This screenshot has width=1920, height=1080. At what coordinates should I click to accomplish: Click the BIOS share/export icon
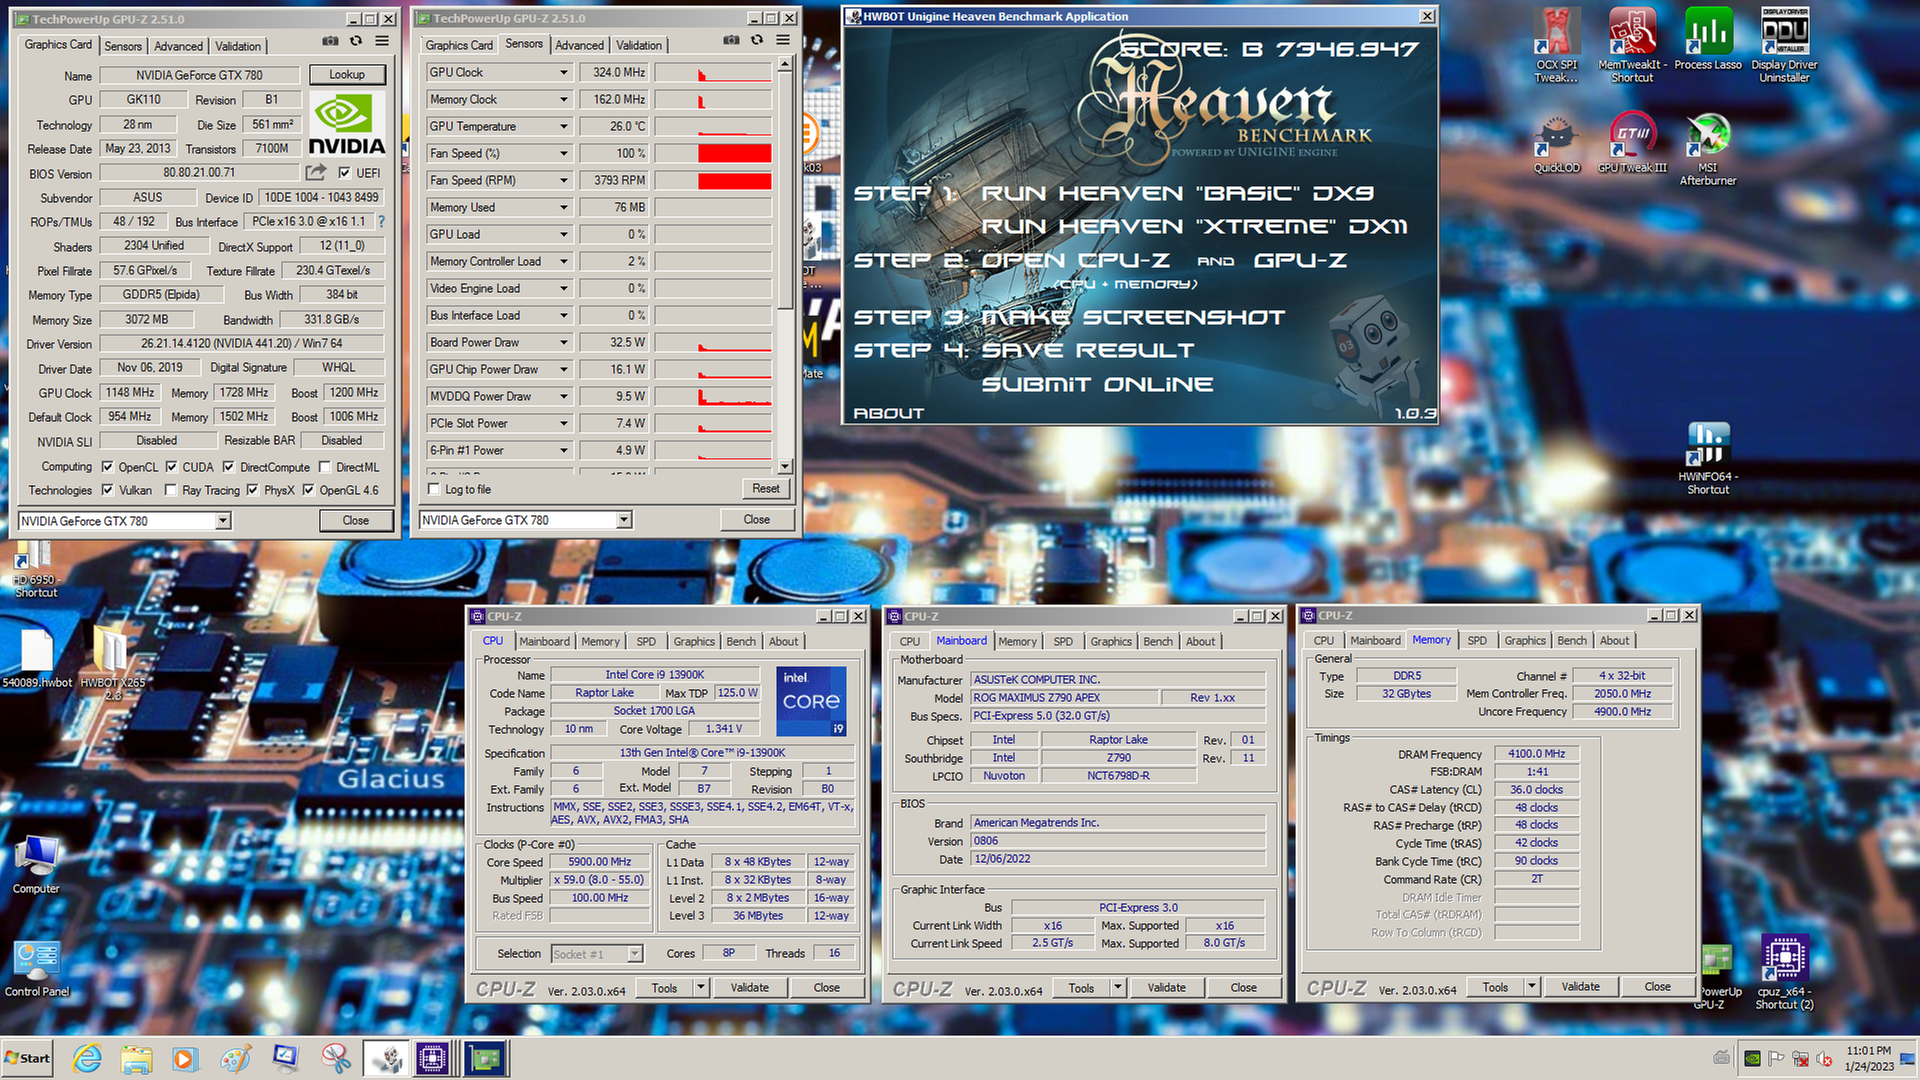click(316, 172)
